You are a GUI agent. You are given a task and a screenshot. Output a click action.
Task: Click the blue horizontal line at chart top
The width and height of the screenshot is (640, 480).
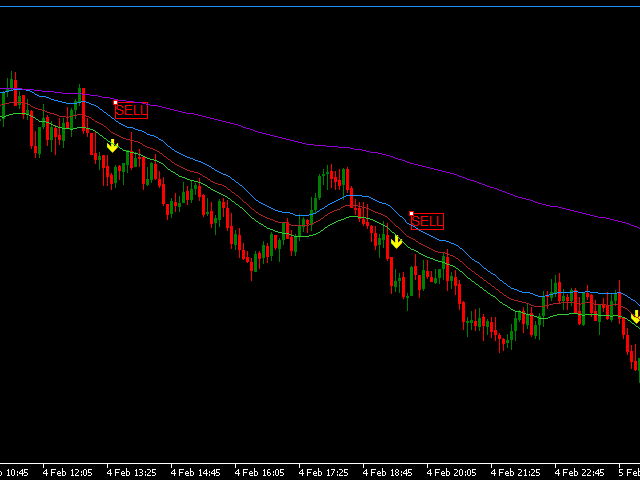[x=320, y=7]
